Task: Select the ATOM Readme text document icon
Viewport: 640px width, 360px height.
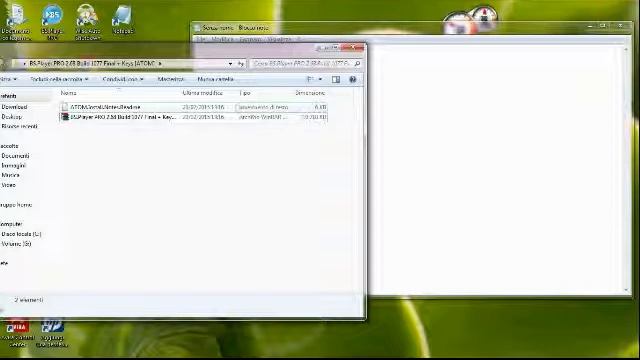Action: 64,107
